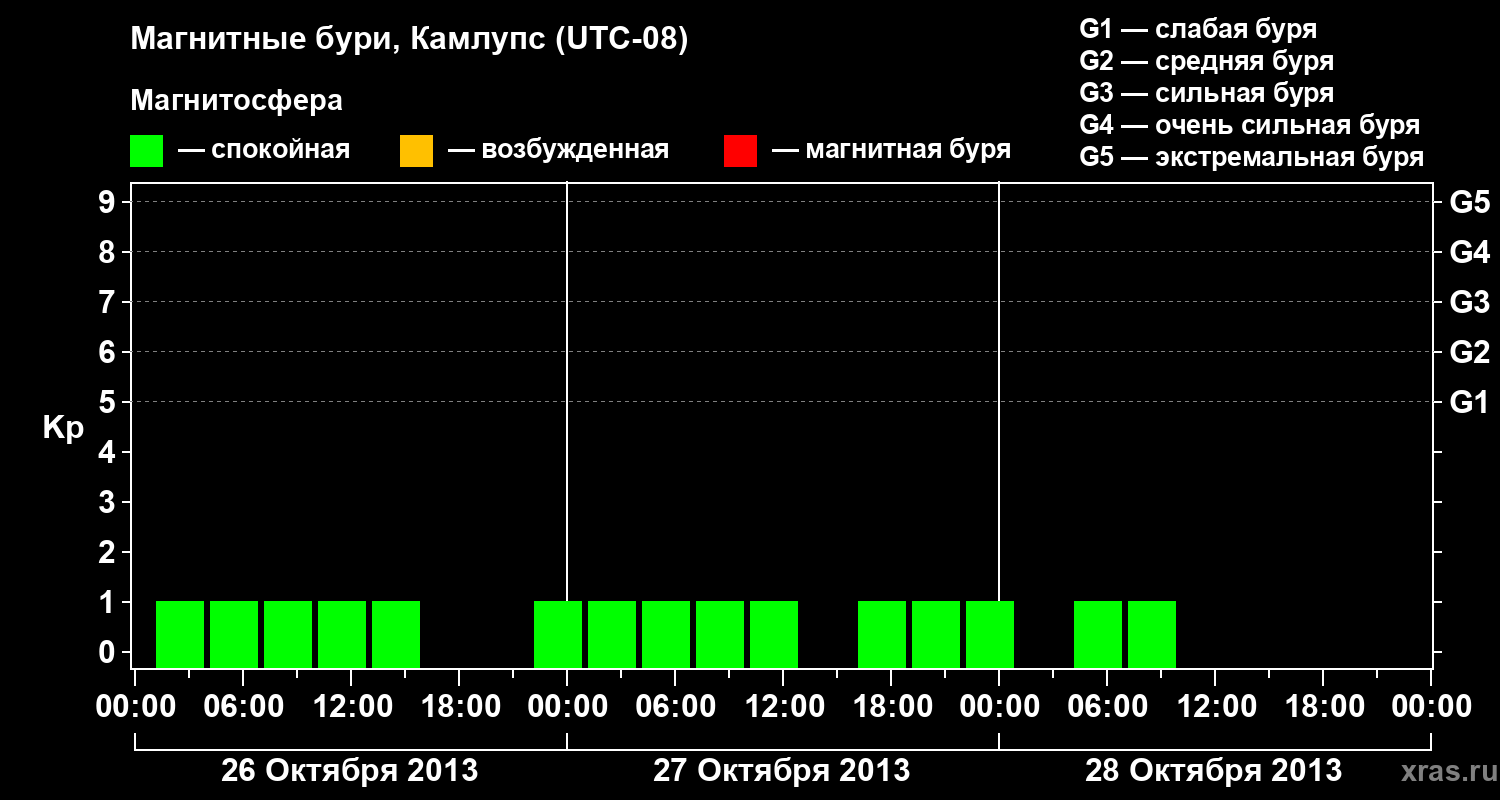This screenshot has height=800, width=1500.
Task: Click the '— спокойная' legend label
Action: [x=264, y=150]
